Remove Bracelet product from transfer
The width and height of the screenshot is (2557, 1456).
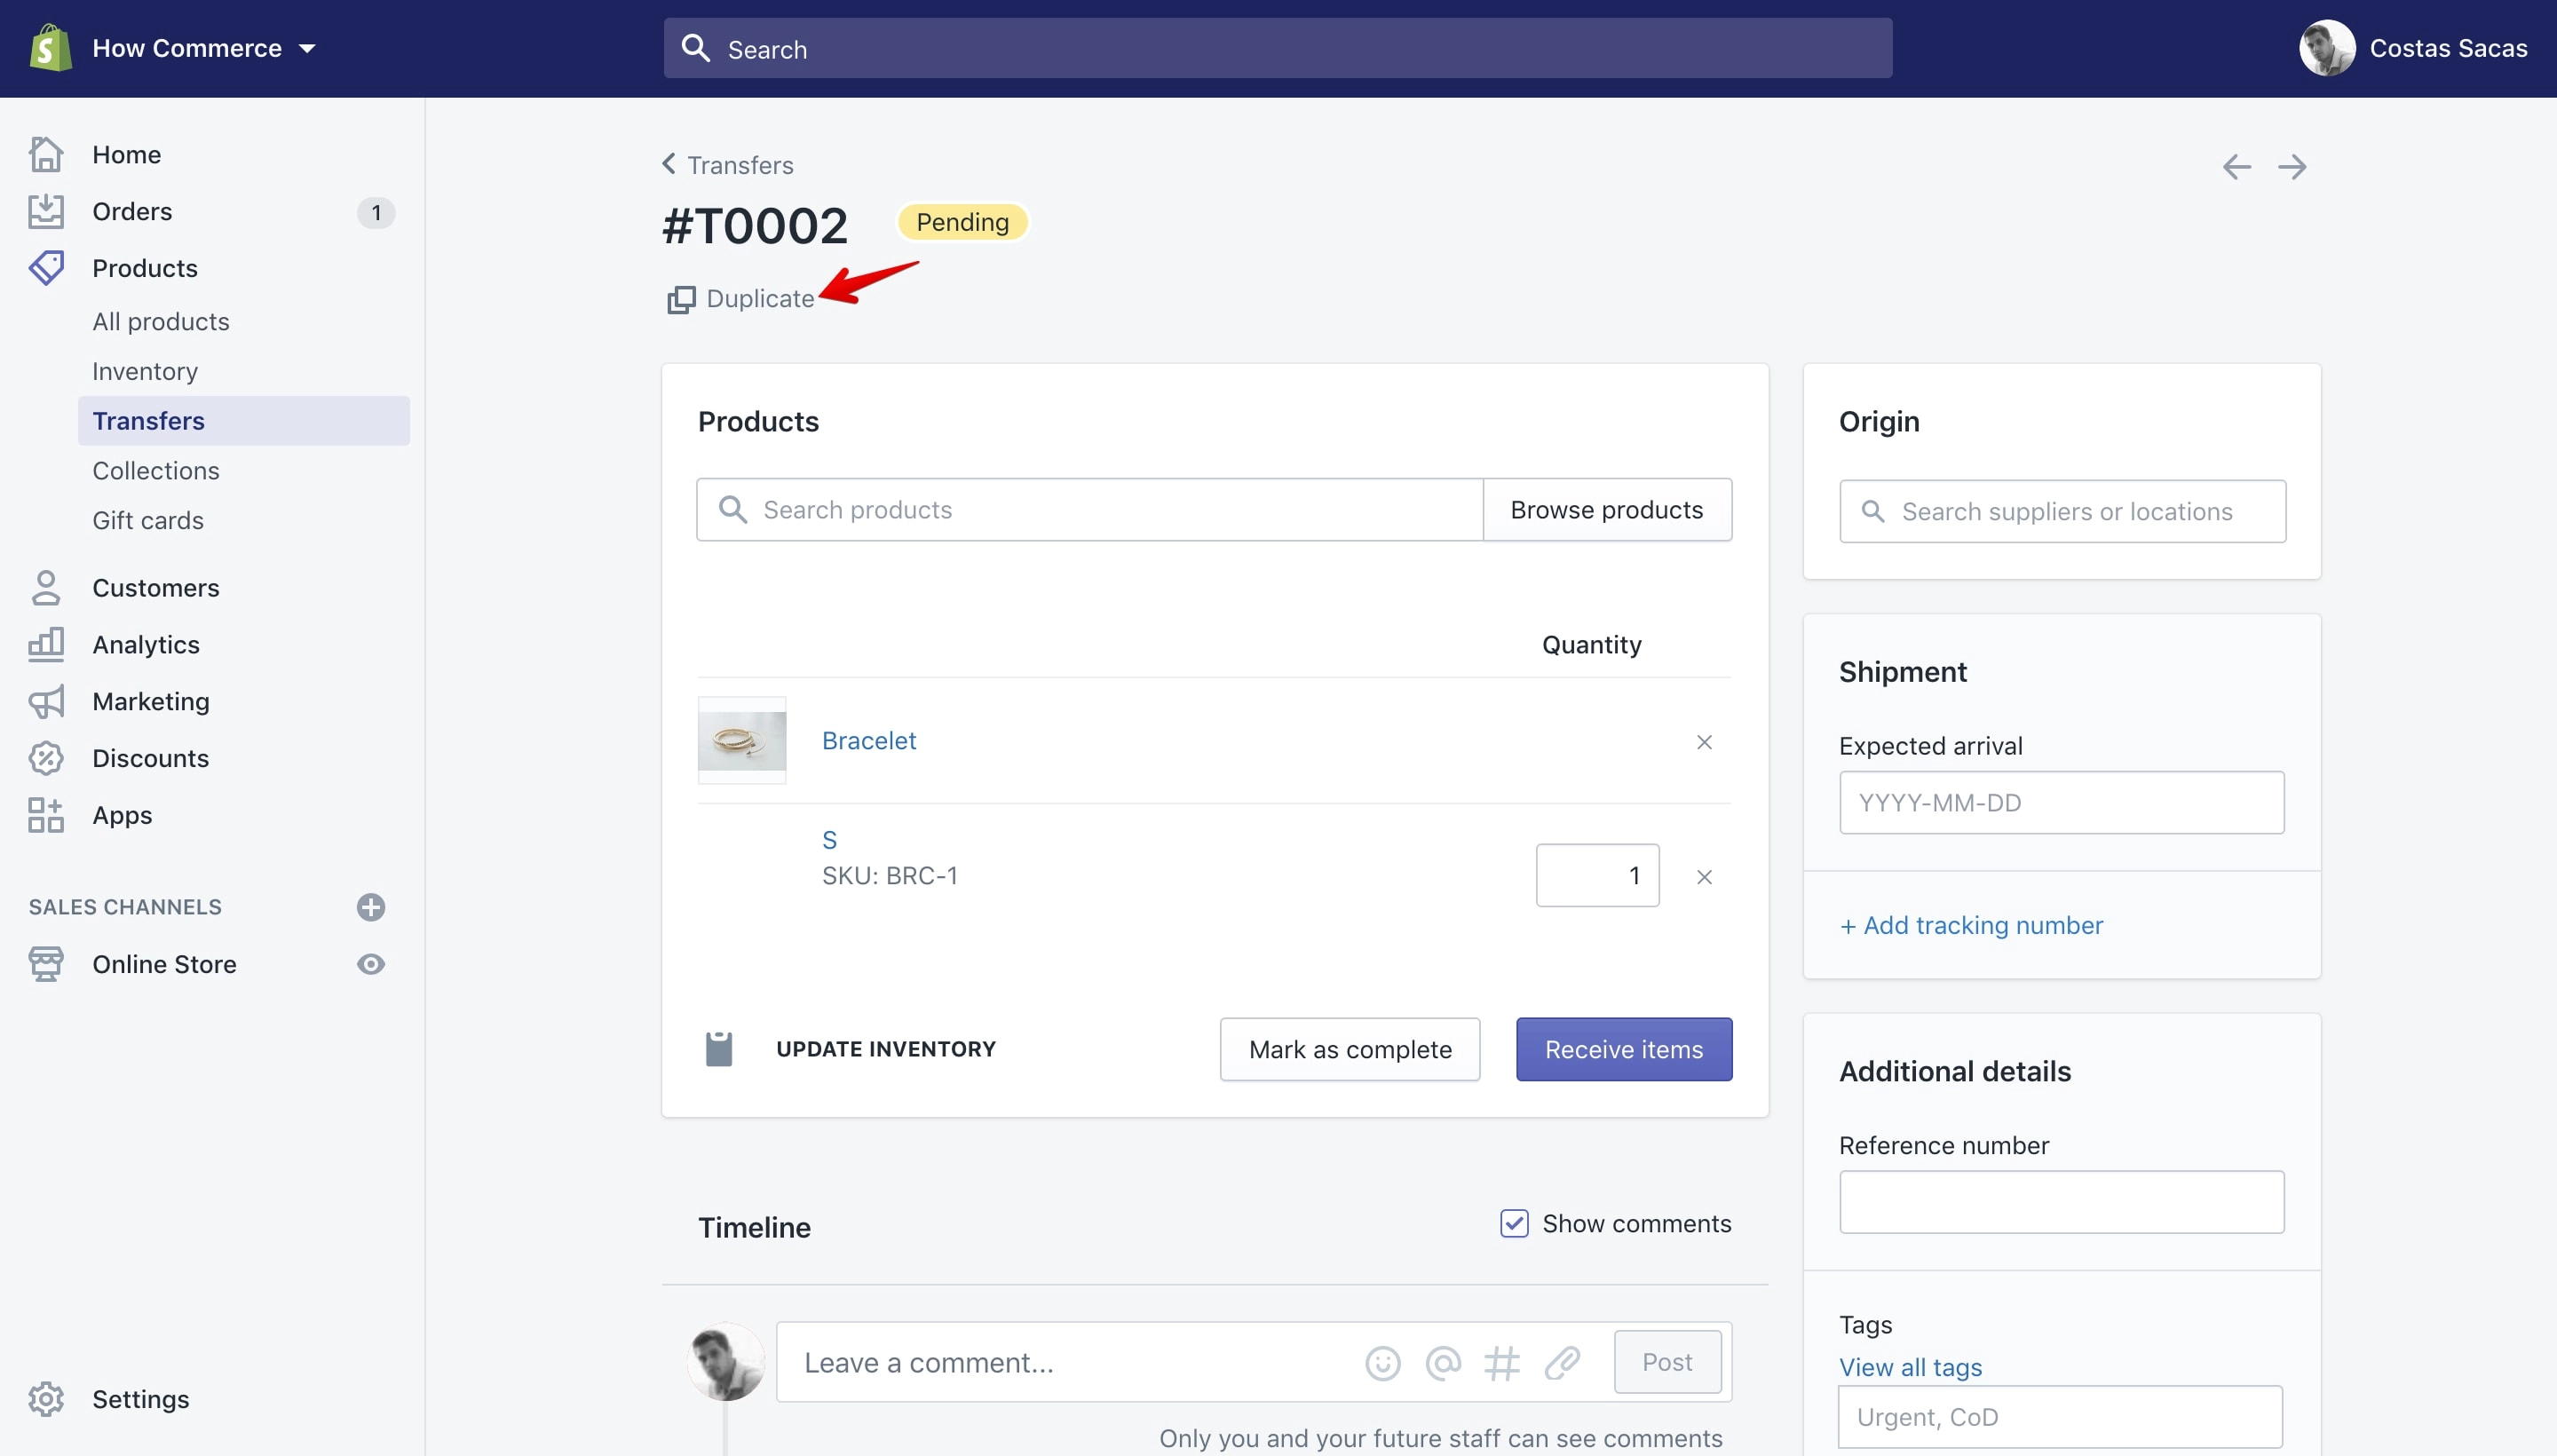(1705, 742)
